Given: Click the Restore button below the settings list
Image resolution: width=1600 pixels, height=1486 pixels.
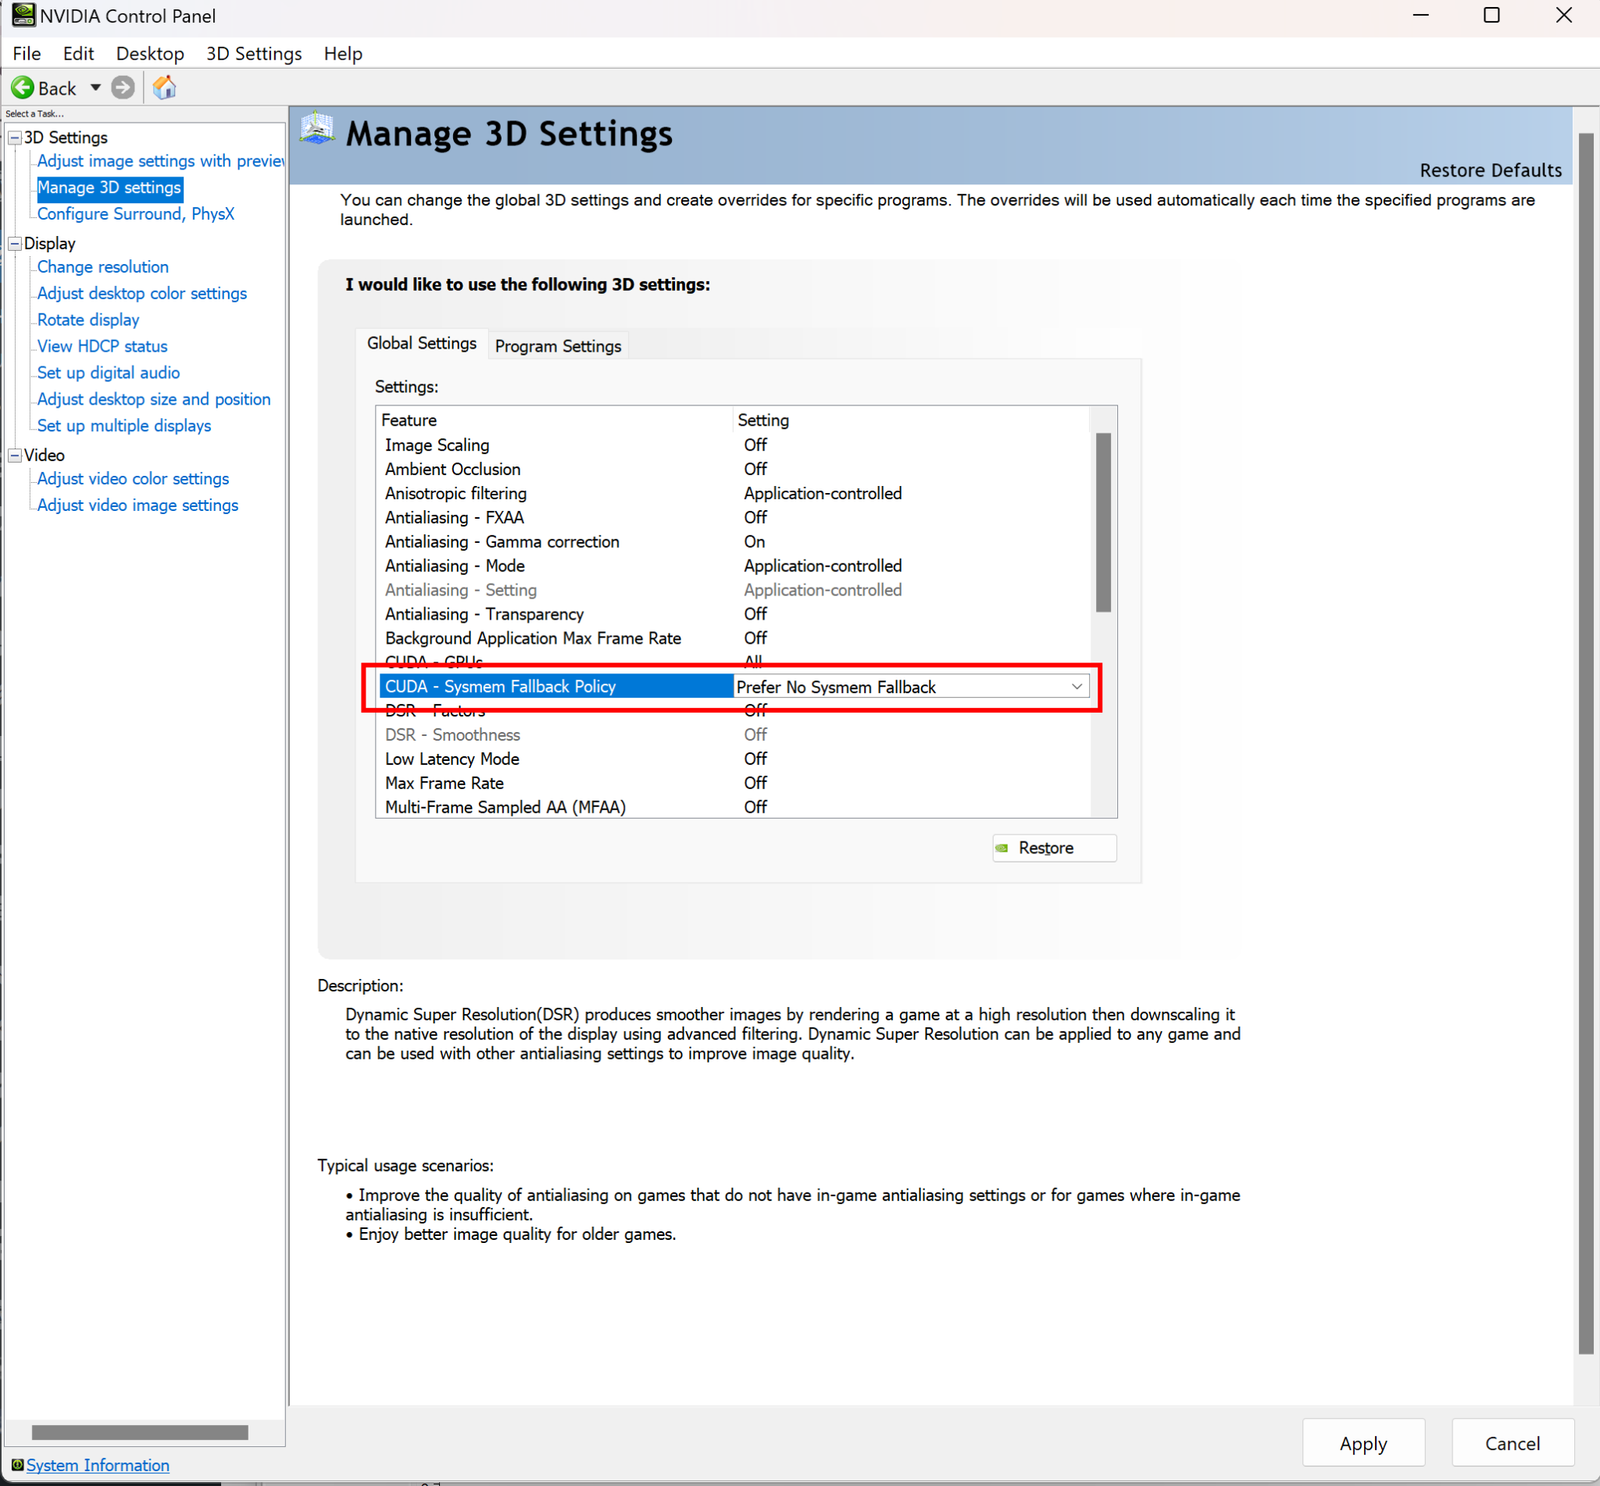Looking at the screenshot, I should [x=1053, y=847].
